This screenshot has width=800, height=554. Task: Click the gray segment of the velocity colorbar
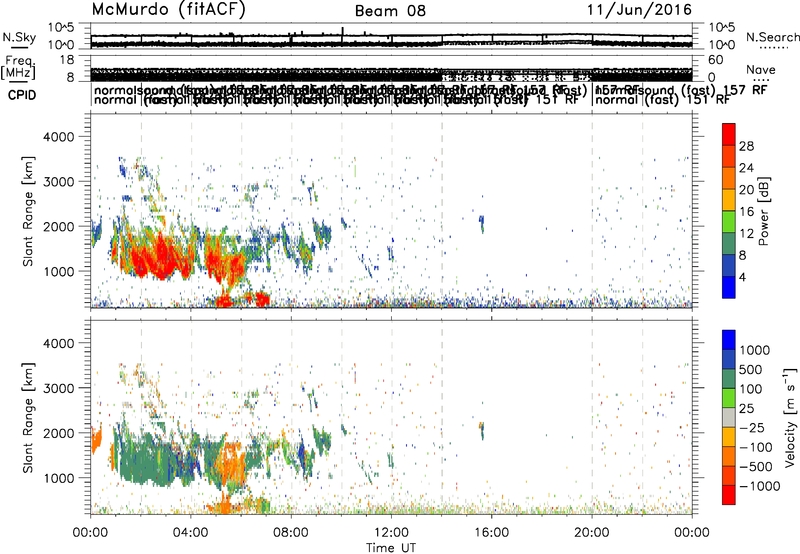coord(729,417)
